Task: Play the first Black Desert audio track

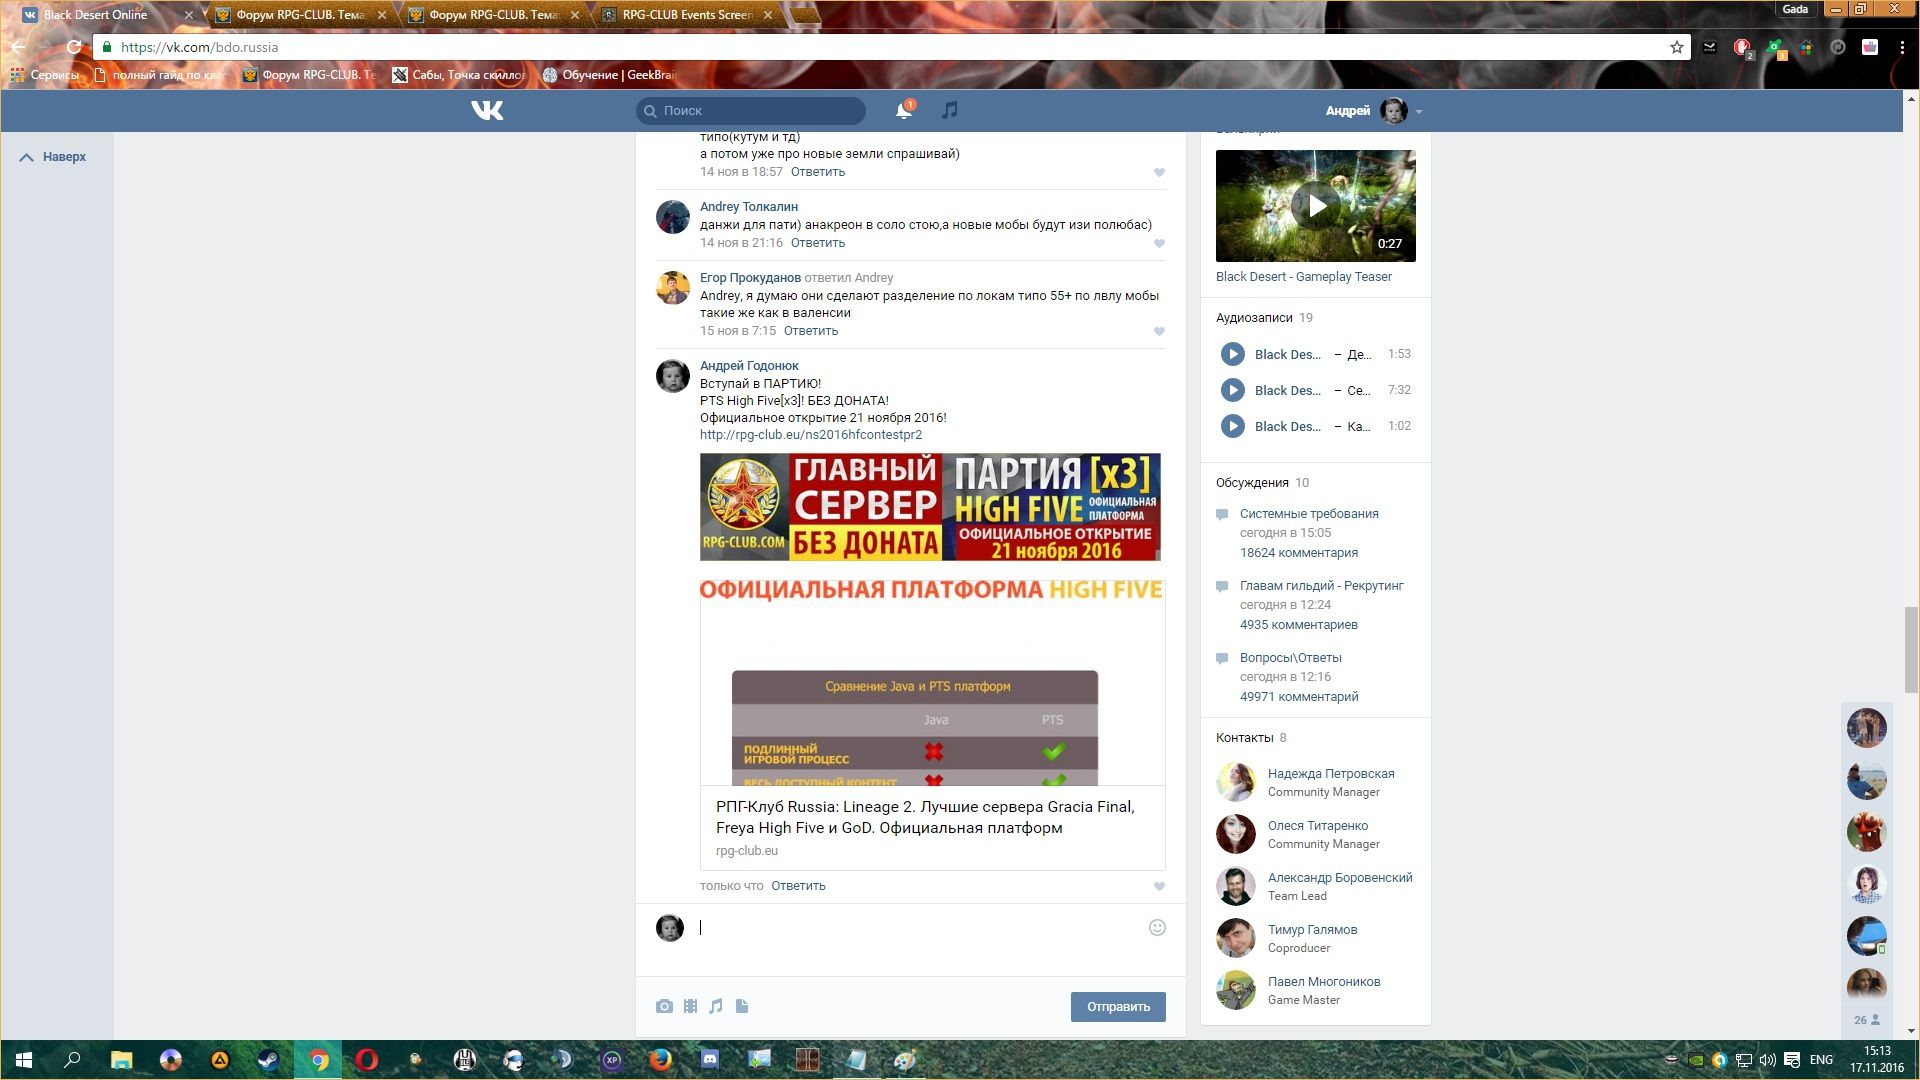Action: pyautogui.click(x=1232, y=354)
